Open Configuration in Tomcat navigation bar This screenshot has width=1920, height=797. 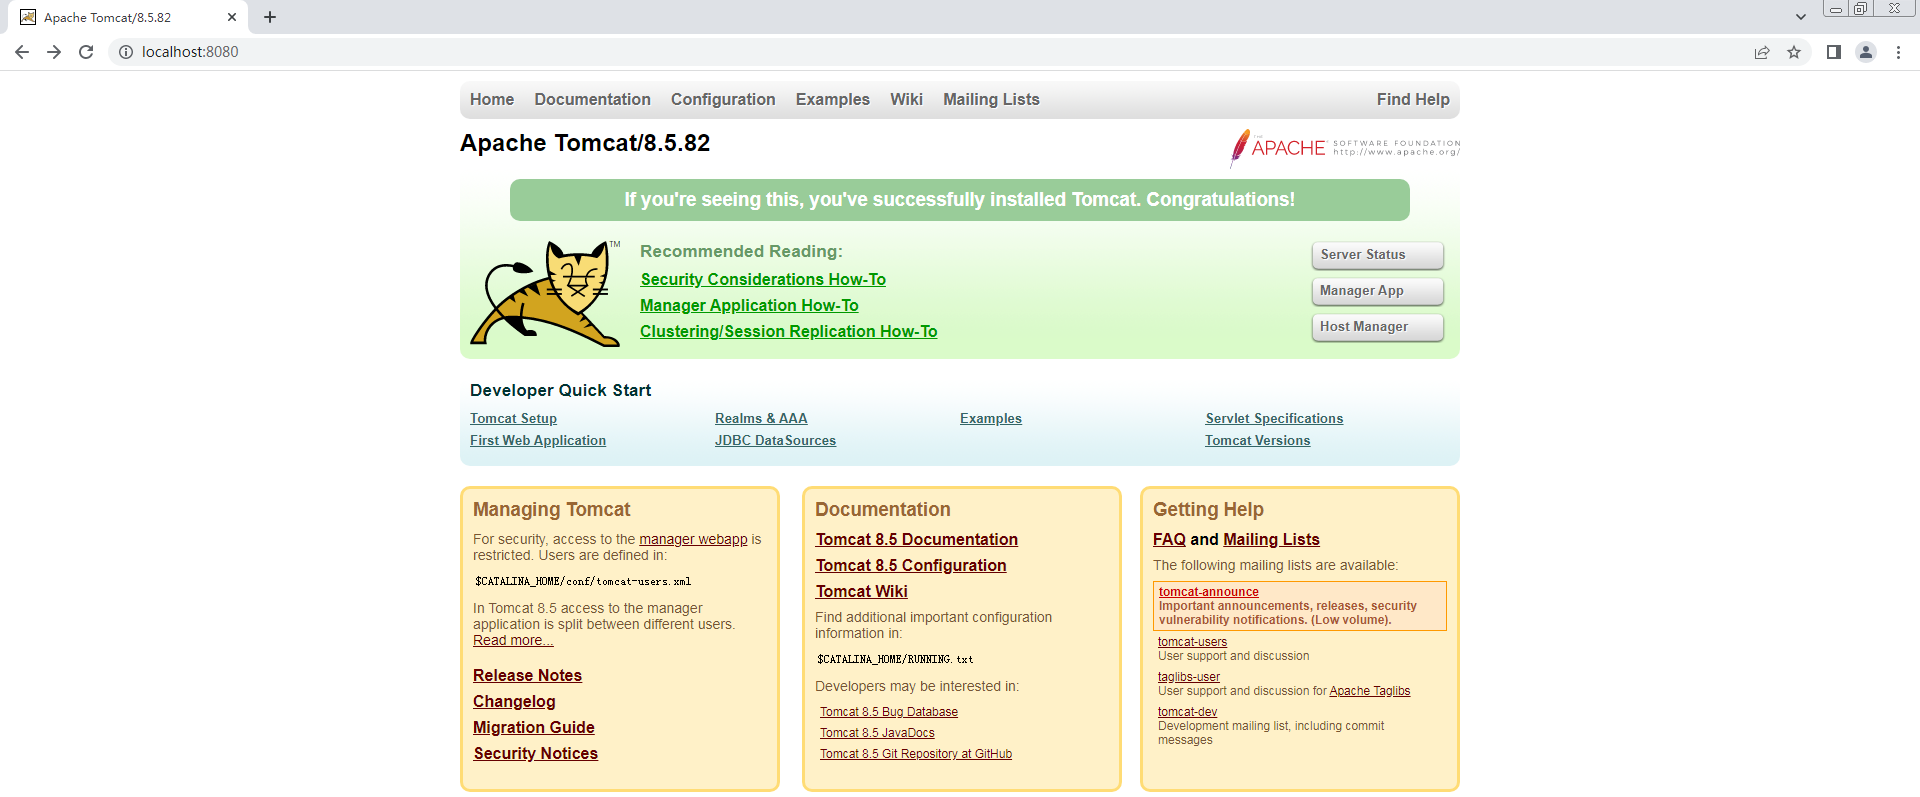723,99
